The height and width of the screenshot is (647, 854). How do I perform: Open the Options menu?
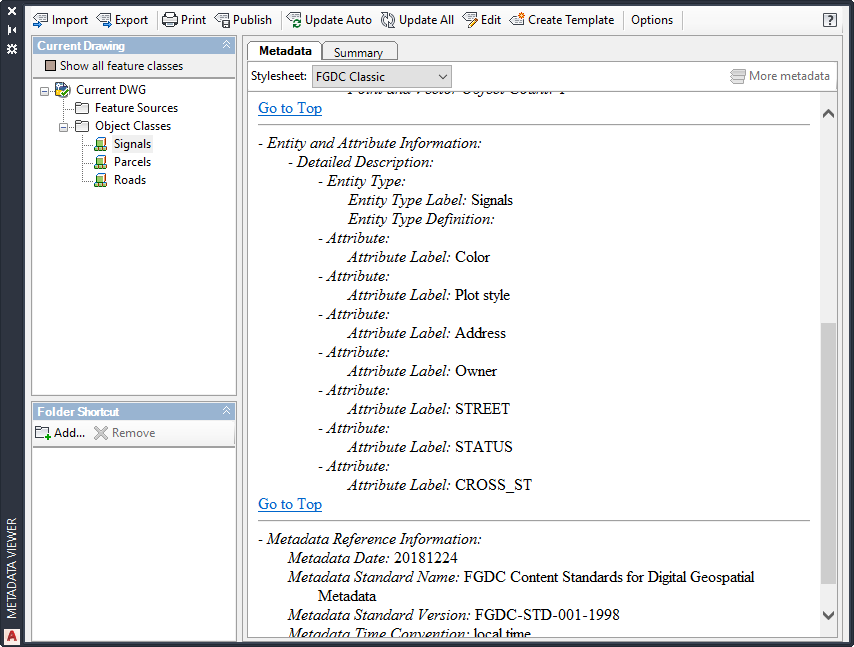tap(652, 20)
